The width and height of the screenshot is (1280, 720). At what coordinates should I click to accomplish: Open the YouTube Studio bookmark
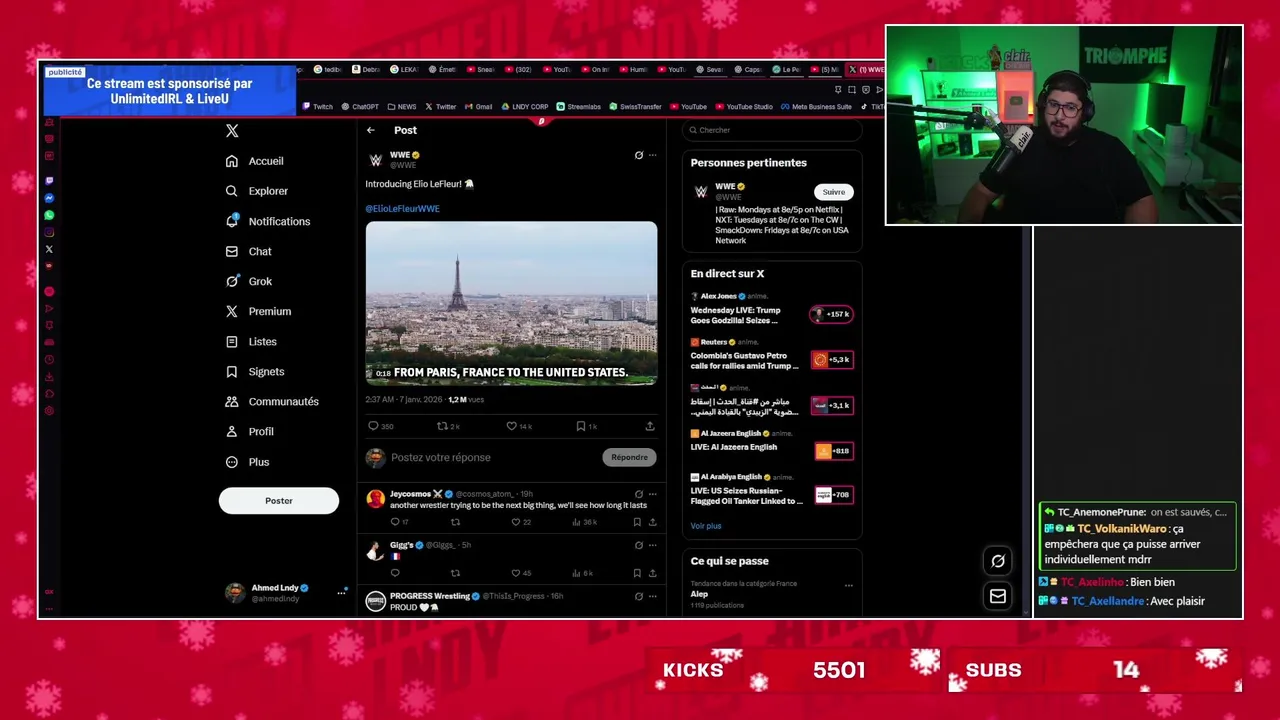click(x=744, y=107)
